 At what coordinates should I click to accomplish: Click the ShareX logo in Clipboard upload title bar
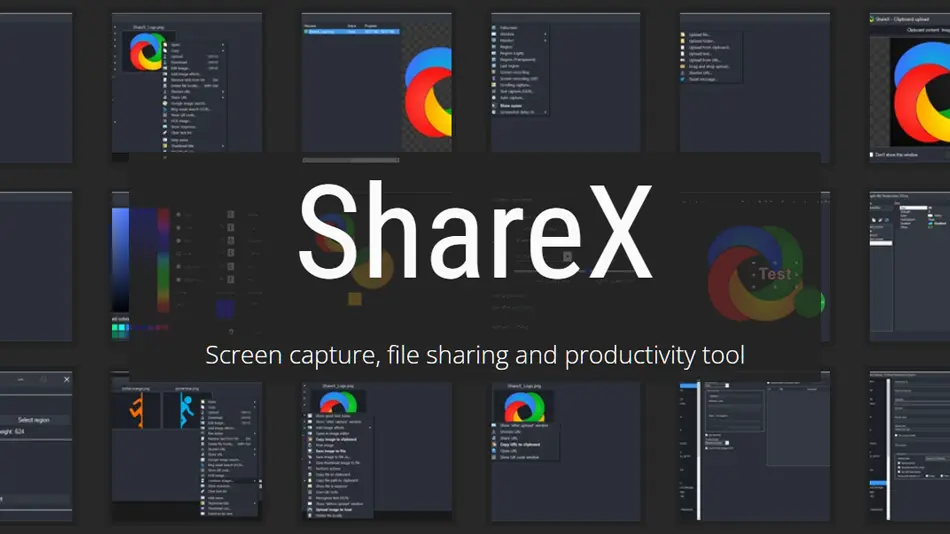[x=872, y=19]
